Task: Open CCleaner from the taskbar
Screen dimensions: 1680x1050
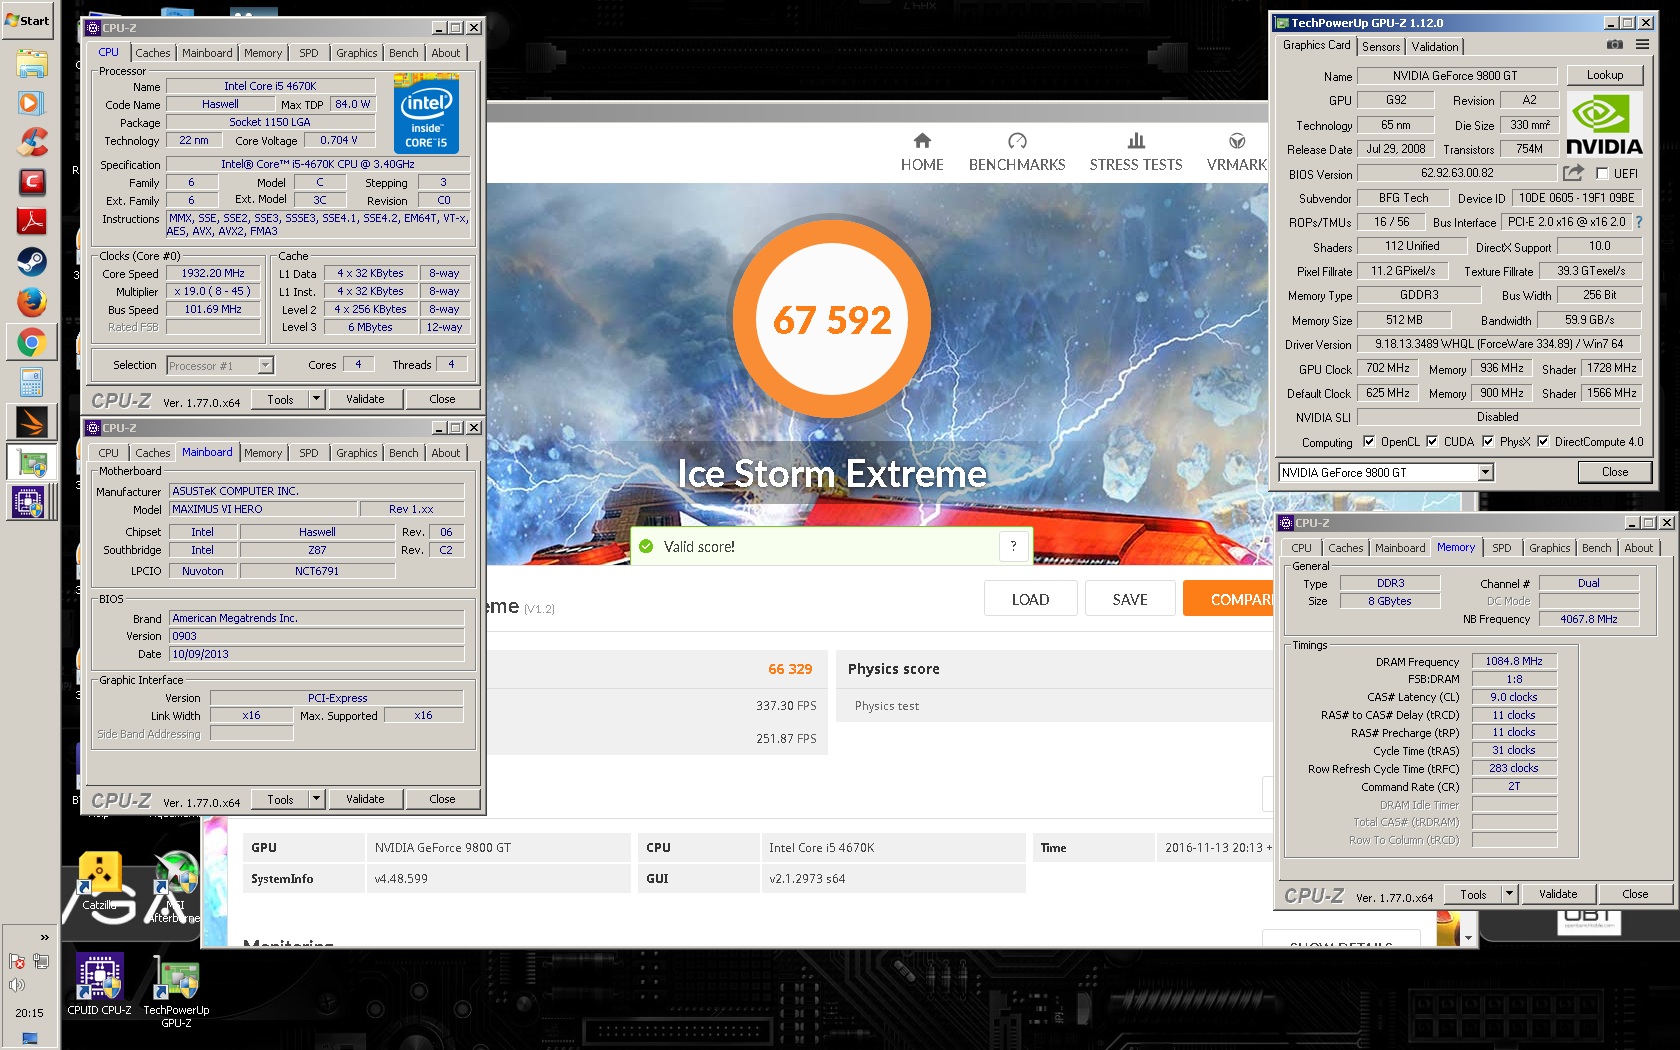Action: [31, 143]
